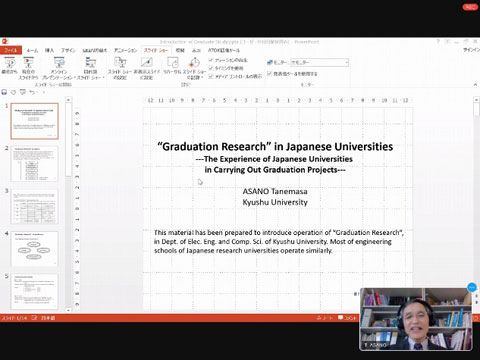
Task: Start slide show from the beginning
Action: 9,66
